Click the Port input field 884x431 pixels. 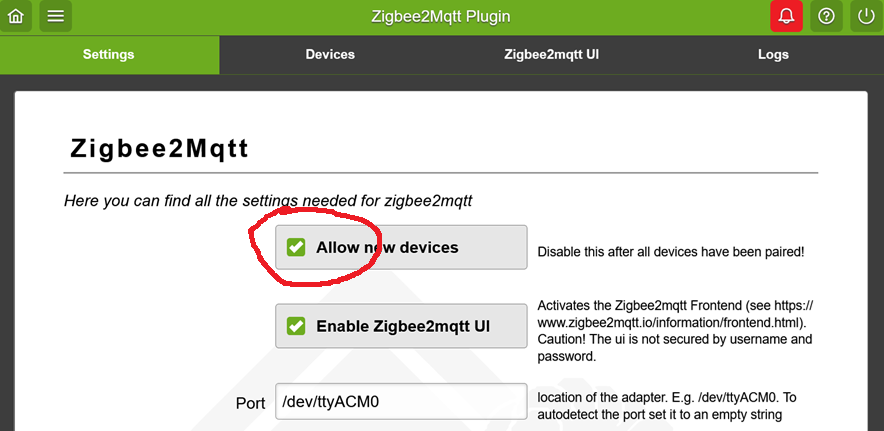click(x=400, y=403)
